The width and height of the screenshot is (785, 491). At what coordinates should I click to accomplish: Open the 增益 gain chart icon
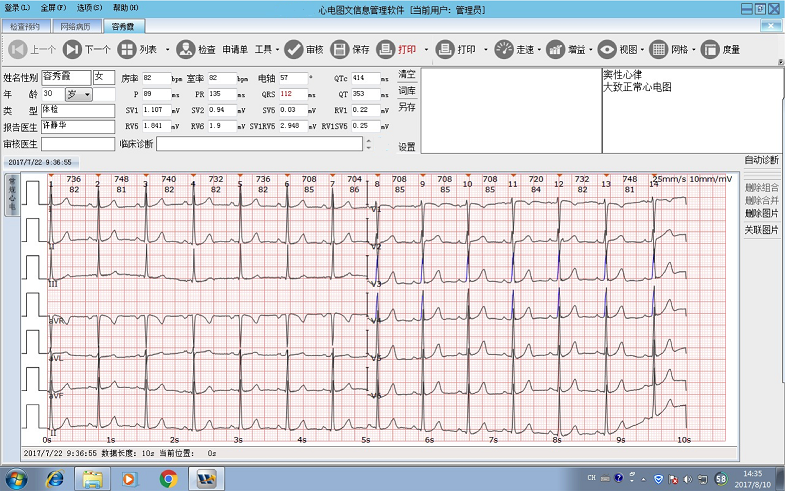pyautogui.click(x=555, y=49)
